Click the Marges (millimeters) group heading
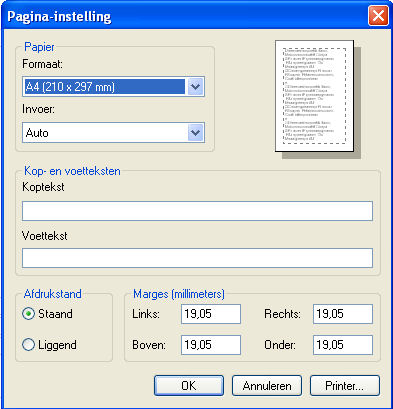This screenshot has width=393, height=409. coord(179,294)
